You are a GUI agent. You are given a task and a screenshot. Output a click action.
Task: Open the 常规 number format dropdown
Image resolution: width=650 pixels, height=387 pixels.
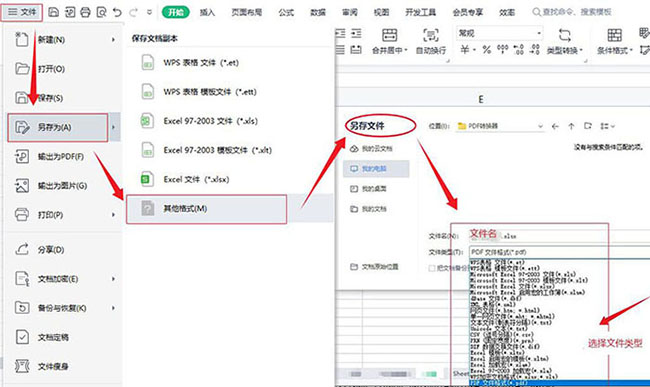pos(500,33)
